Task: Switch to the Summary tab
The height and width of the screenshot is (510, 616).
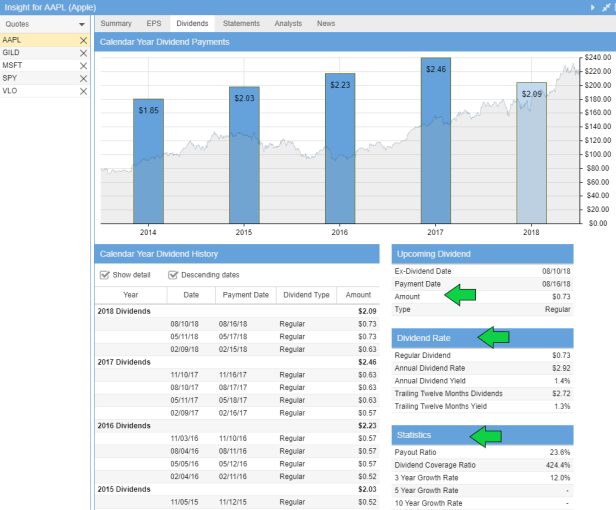Action: (x=115, y=23)
